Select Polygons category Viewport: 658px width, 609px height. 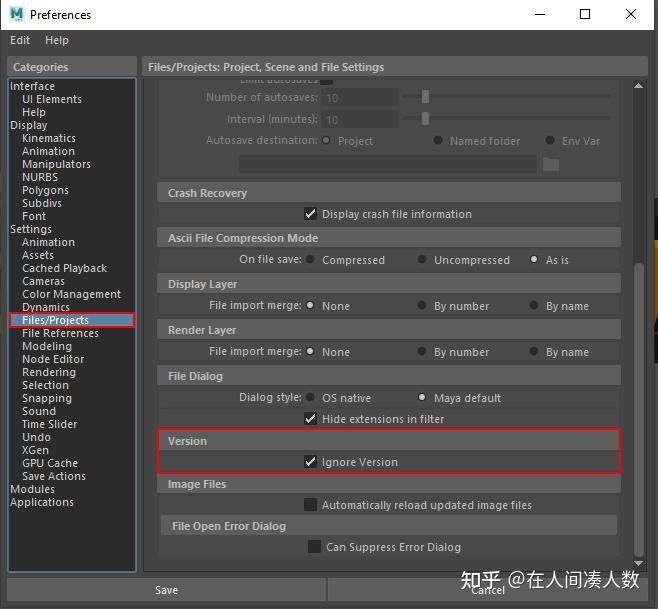[x=45, y=190]
